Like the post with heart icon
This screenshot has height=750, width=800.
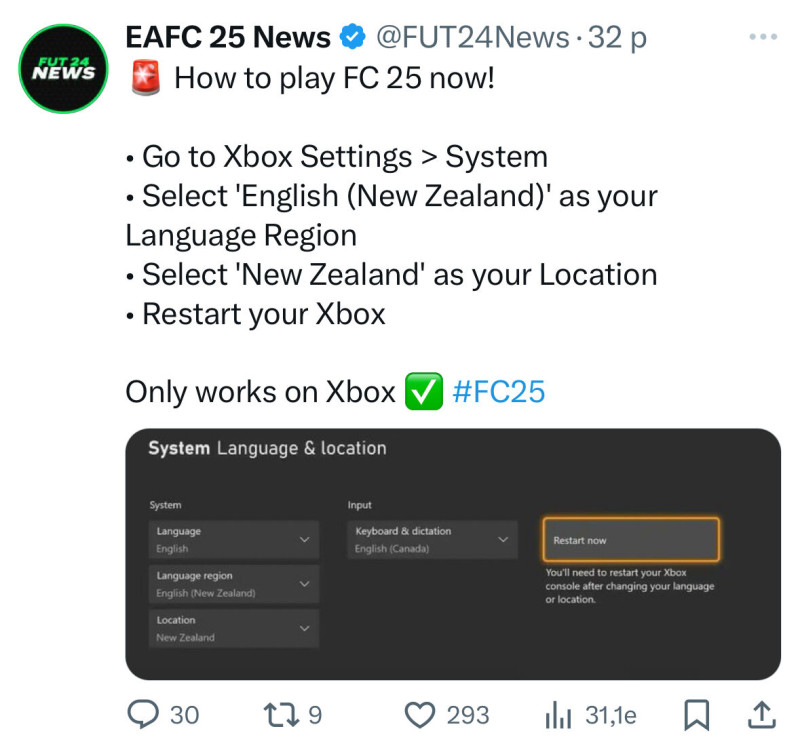[419, 714]
